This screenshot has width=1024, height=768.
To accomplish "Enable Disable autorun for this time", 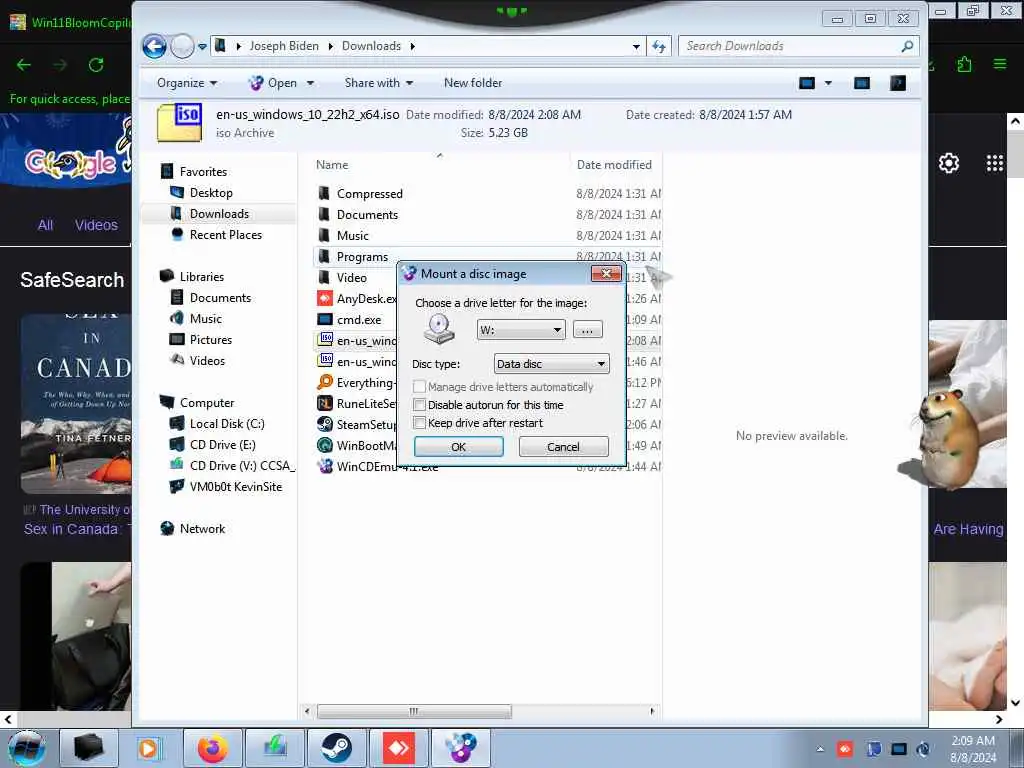I will point(419,405).
